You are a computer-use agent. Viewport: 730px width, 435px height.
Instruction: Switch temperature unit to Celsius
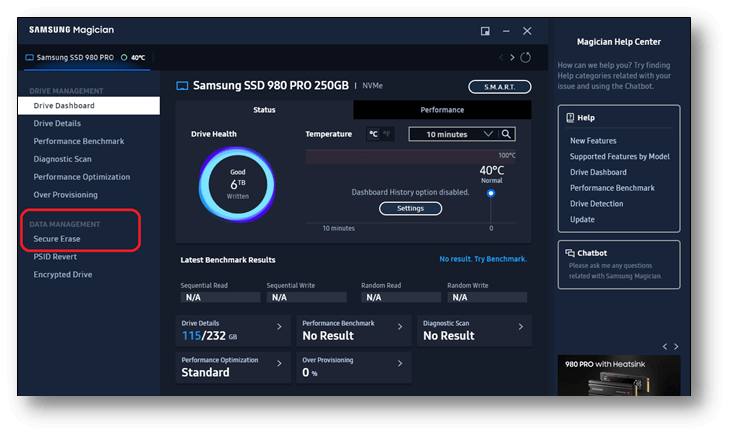tap(373, 134)
